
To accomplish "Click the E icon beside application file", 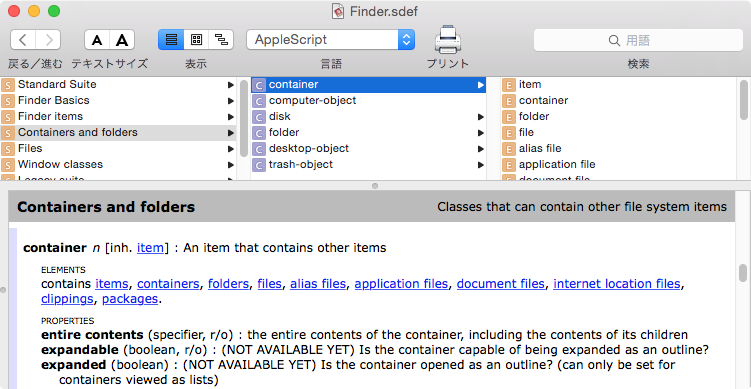I will 508,165.
